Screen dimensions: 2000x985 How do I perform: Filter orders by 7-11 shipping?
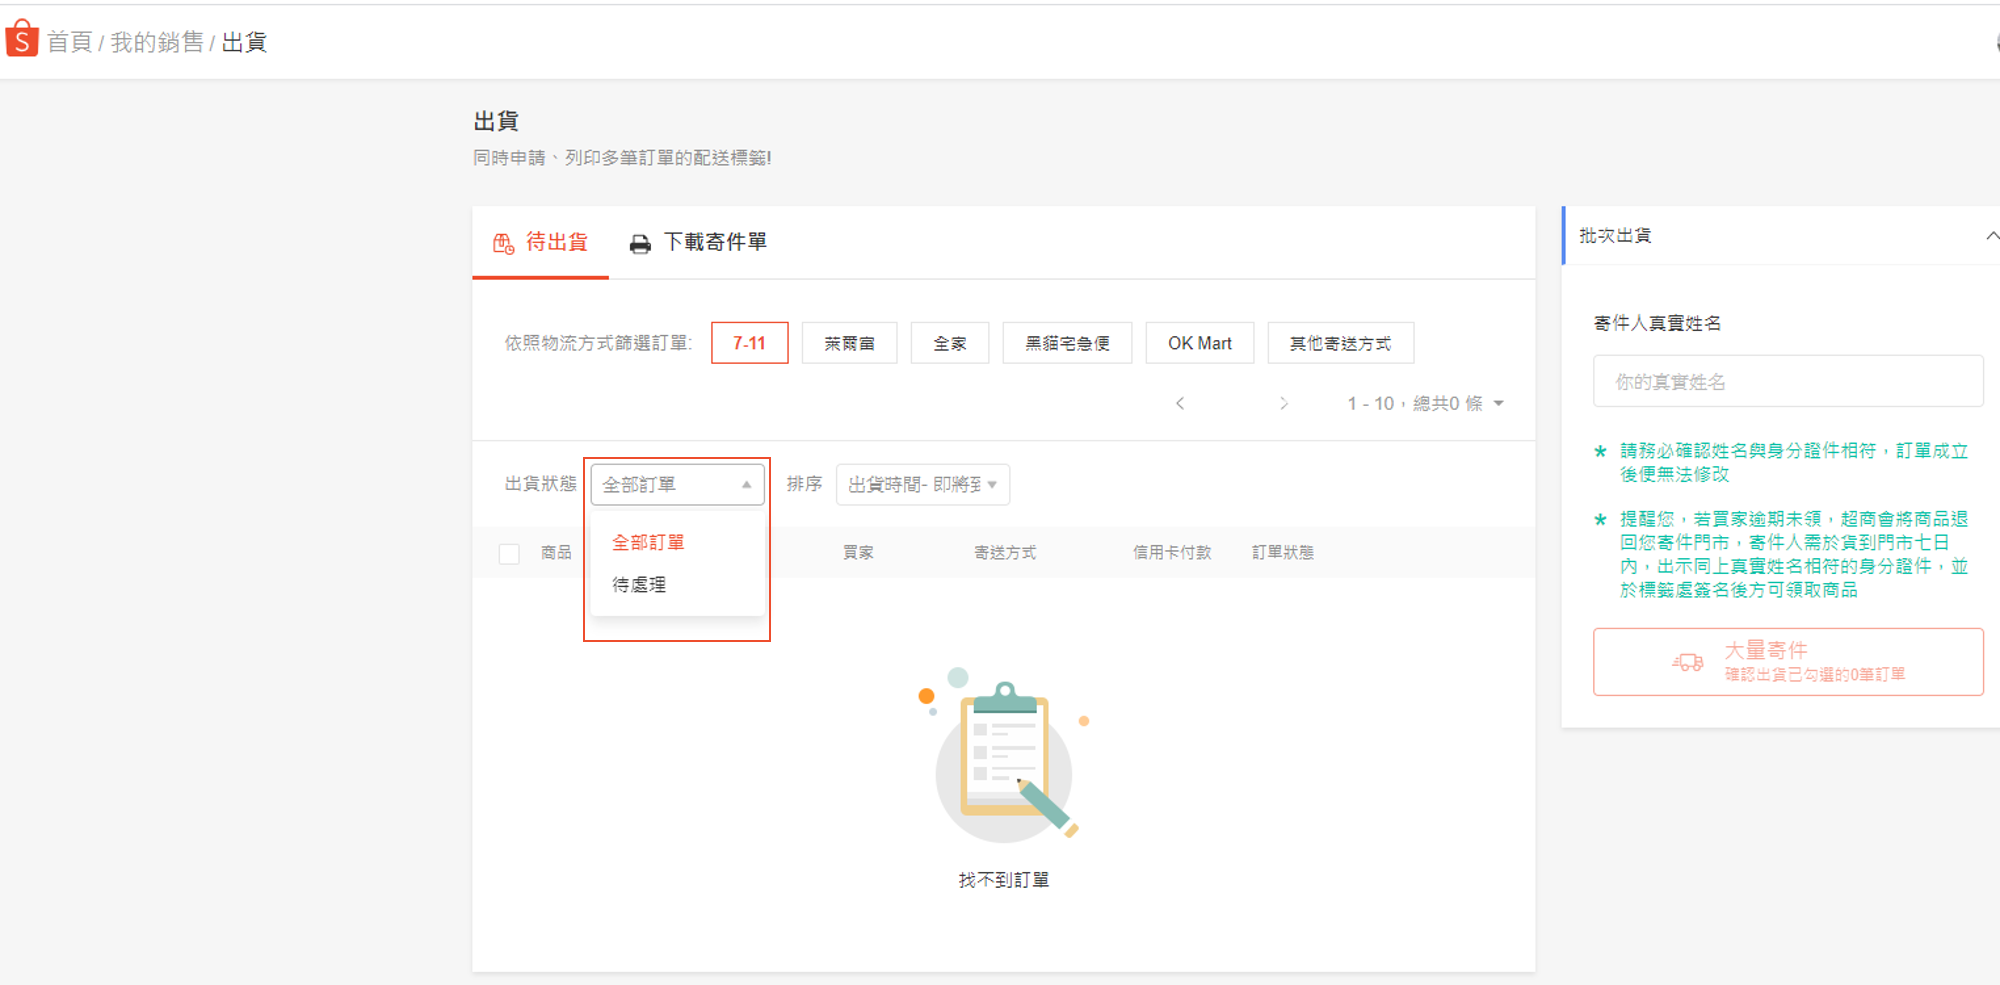749,343
